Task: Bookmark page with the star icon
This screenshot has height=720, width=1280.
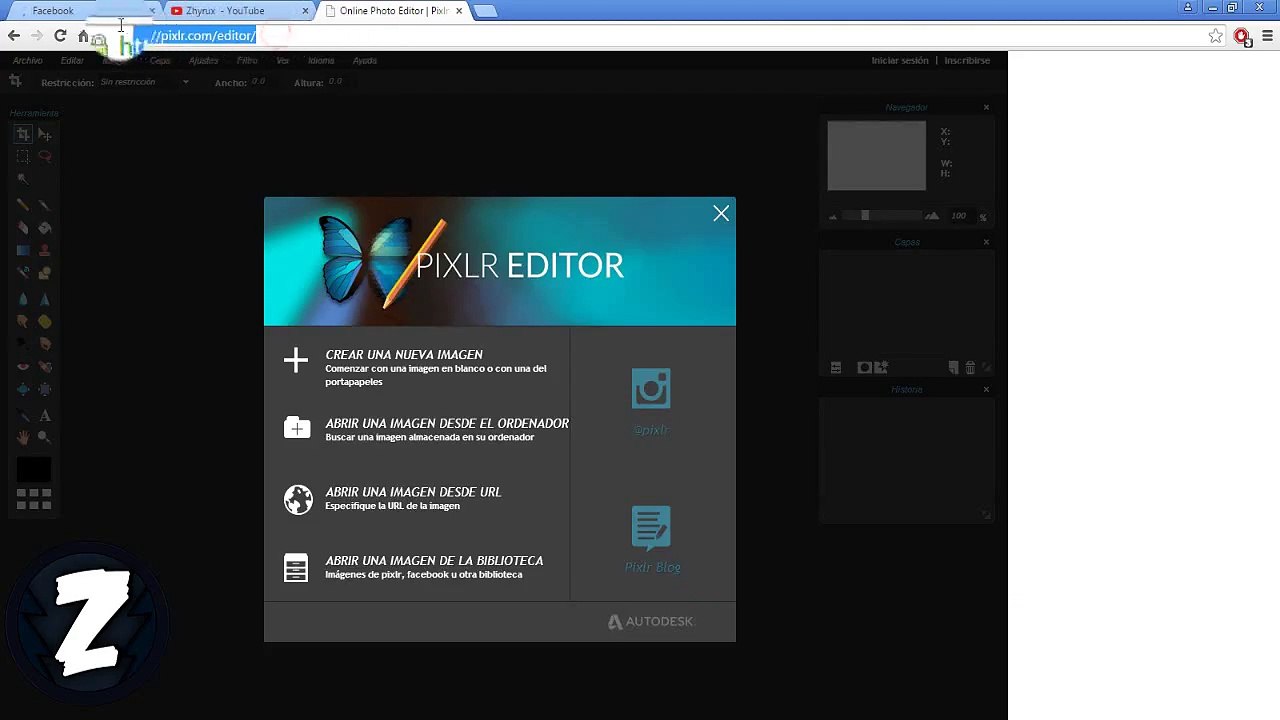Action: tap(1215, 36)
